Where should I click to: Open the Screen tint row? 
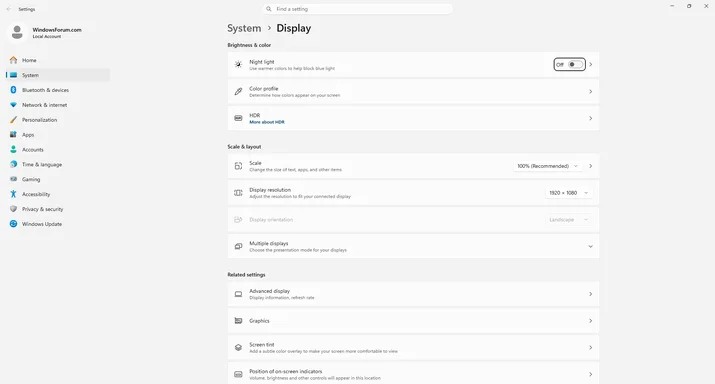coord(413,348)
